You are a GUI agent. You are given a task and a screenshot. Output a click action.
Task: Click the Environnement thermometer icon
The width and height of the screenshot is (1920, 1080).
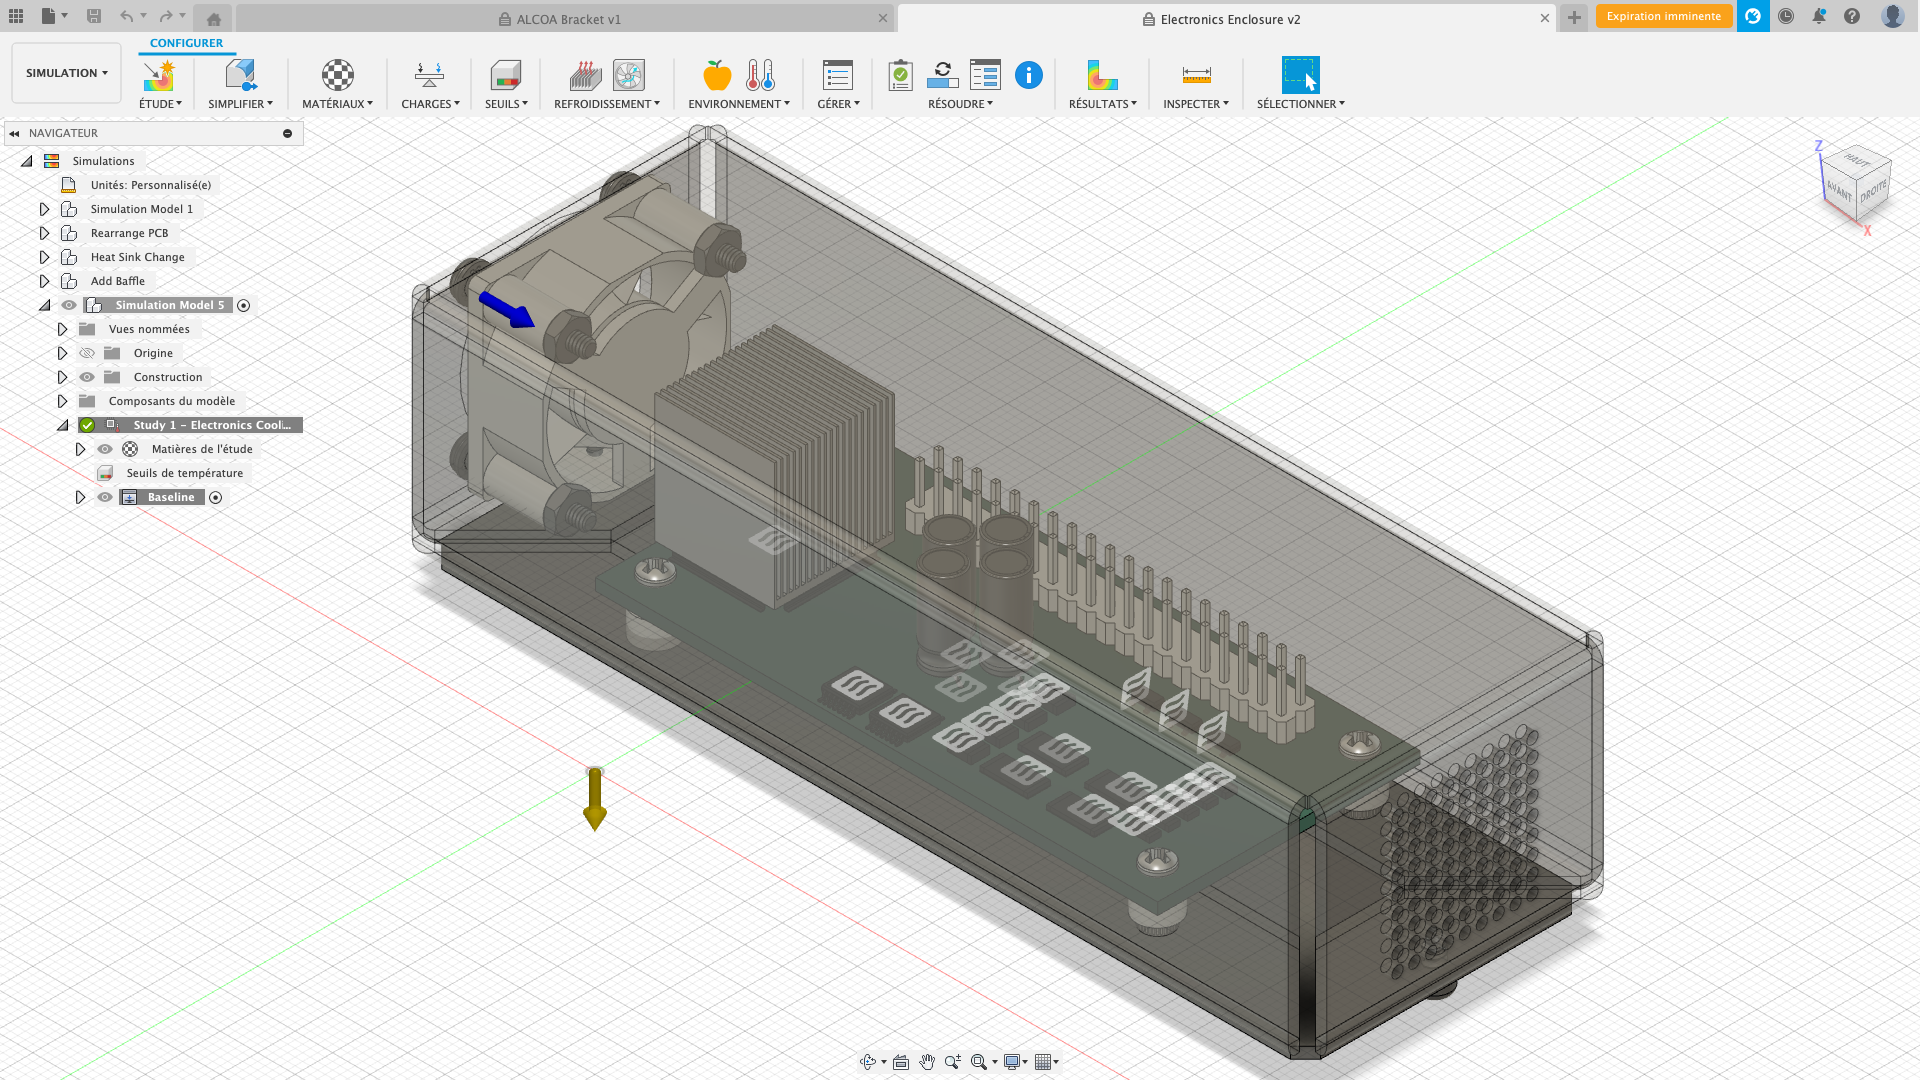point(762,75)
